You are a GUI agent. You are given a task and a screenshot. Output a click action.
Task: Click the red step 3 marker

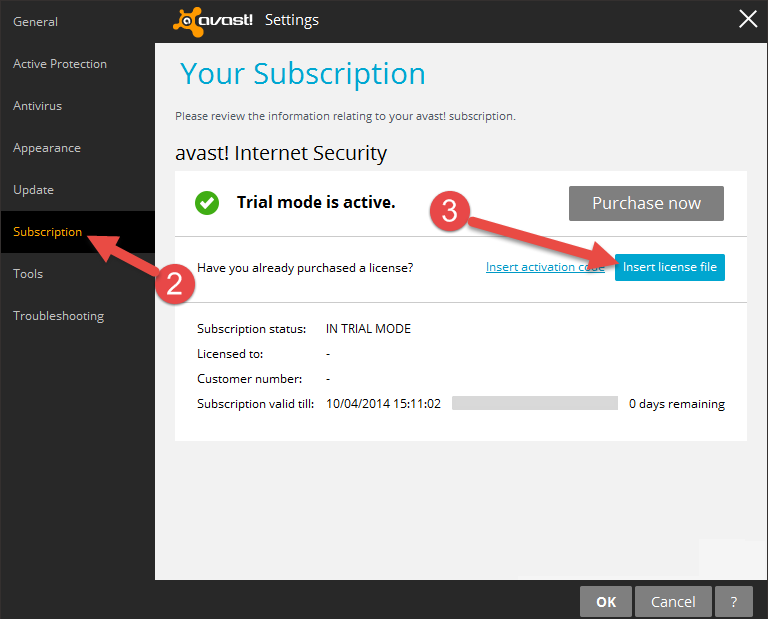coord(449,212)
